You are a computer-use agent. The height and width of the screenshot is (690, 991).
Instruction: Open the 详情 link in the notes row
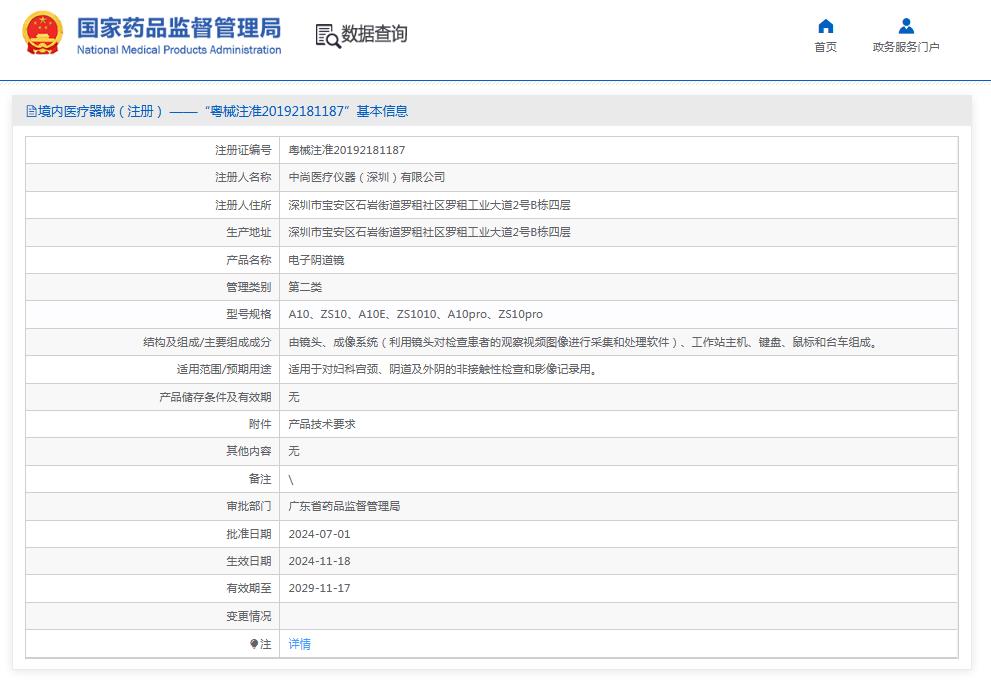pyautogui.click(x=299, y=644)
